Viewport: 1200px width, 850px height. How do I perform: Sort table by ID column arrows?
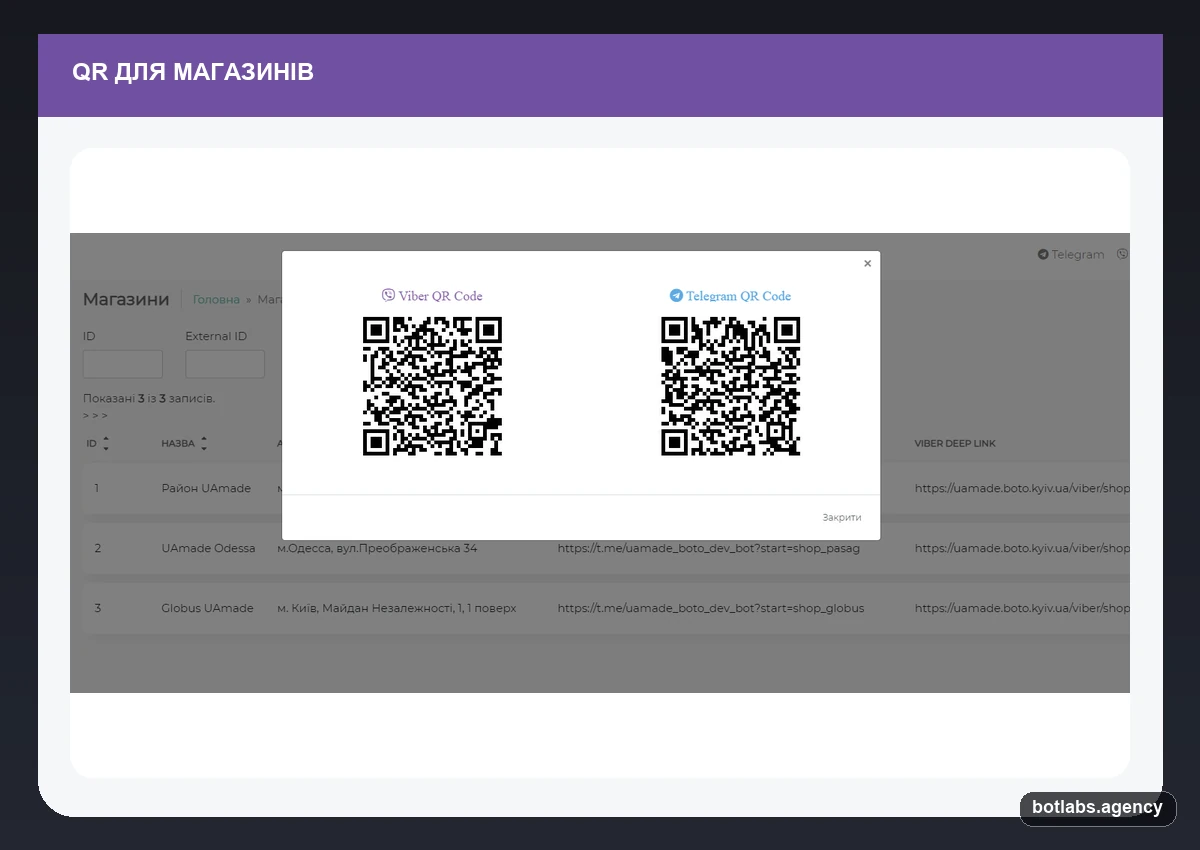106,443
